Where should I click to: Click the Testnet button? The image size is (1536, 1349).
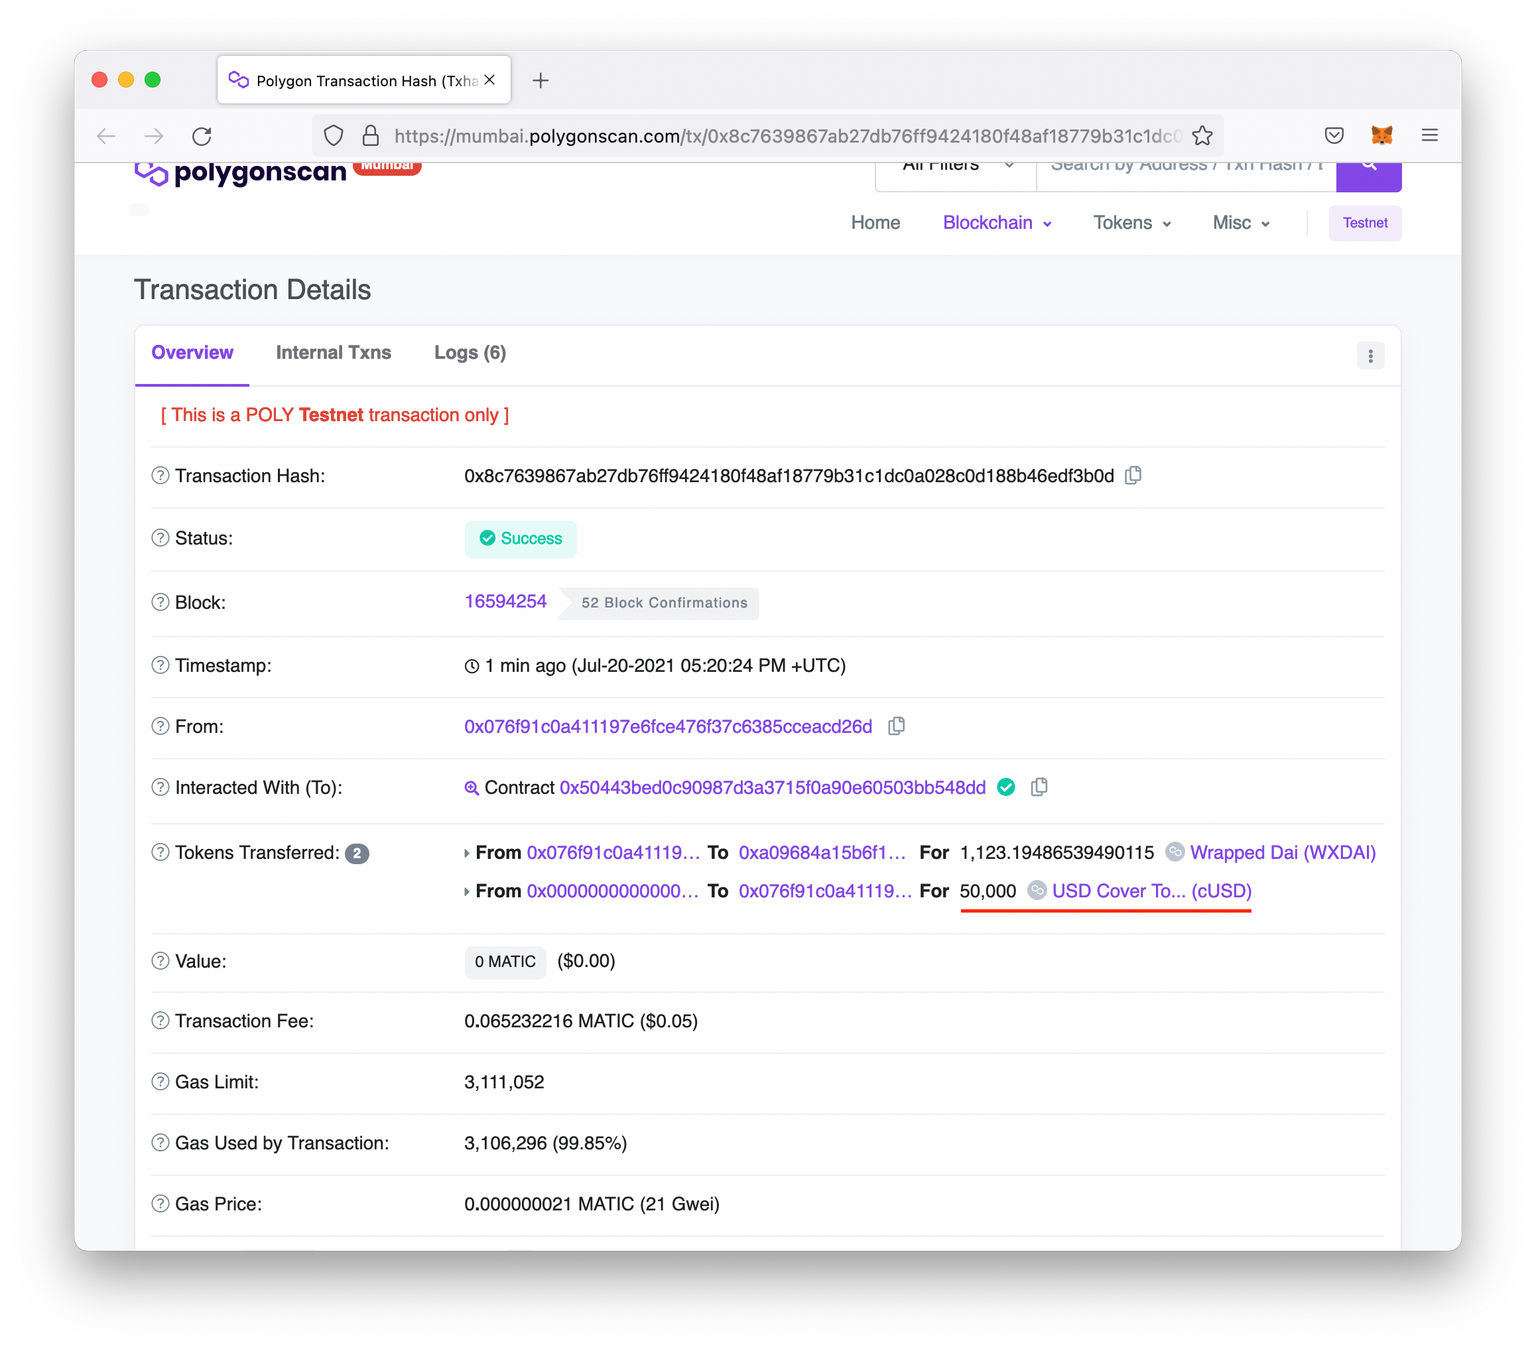(1365, 223)
